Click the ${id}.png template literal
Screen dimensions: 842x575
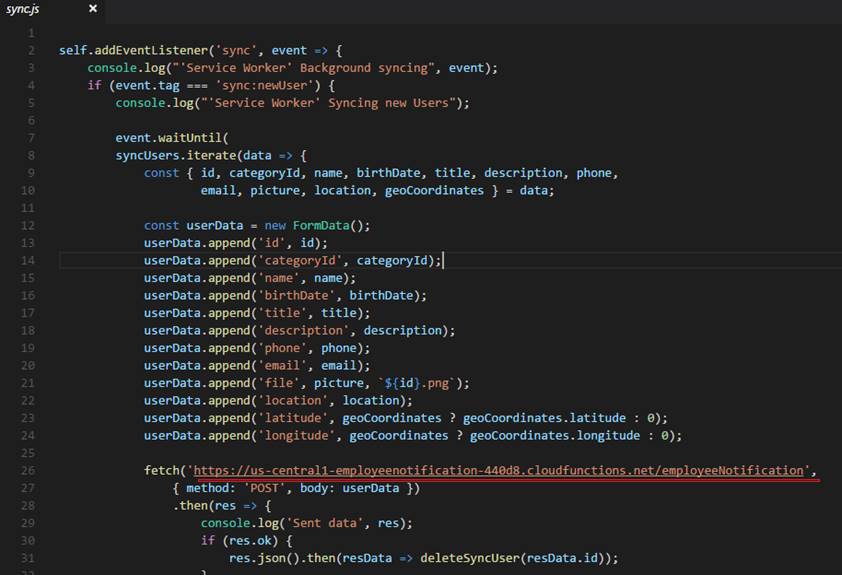coord(417,383)
